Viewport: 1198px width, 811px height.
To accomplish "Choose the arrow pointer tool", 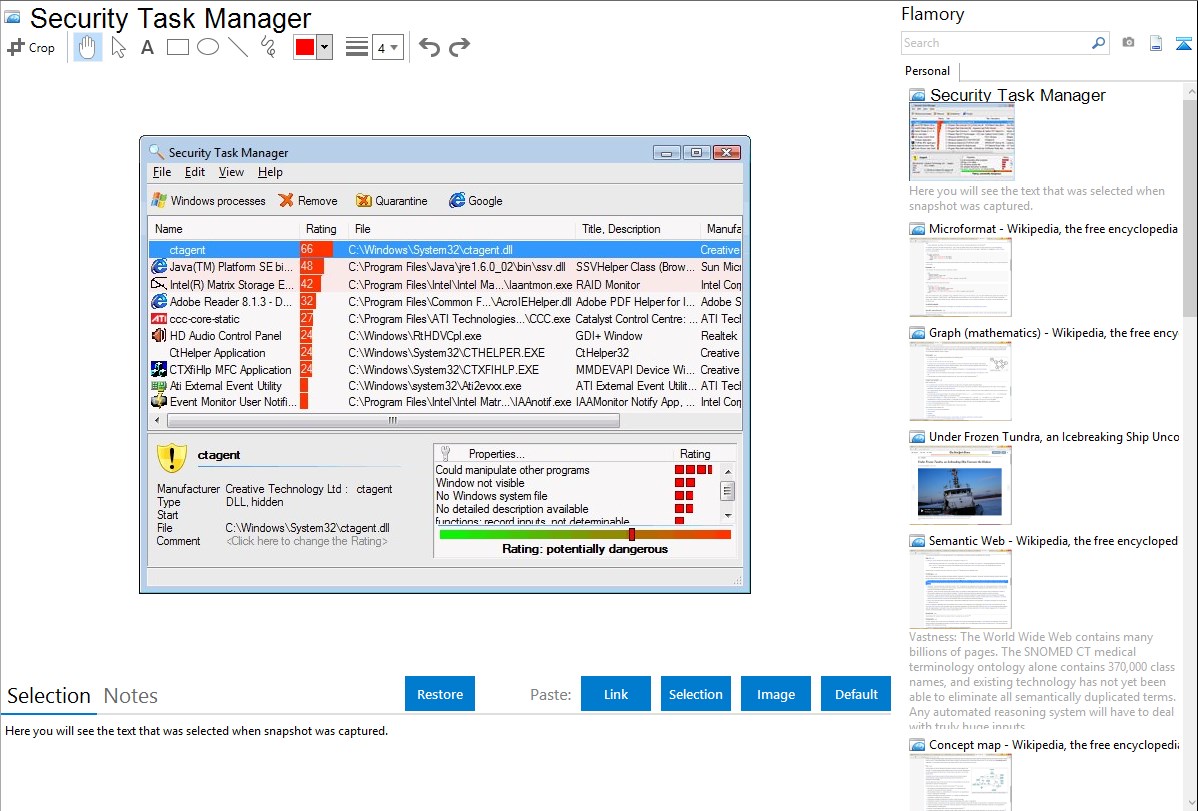I will pyautogui.click(x=118, y=47).
